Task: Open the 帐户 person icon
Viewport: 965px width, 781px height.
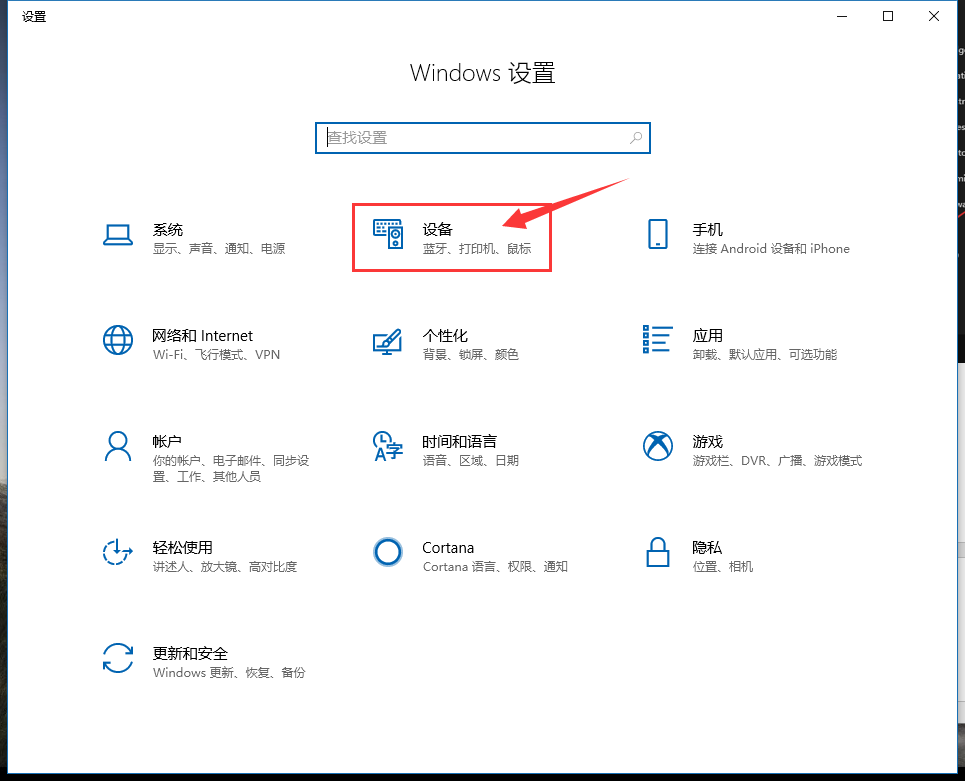Action: click(118, 446)
